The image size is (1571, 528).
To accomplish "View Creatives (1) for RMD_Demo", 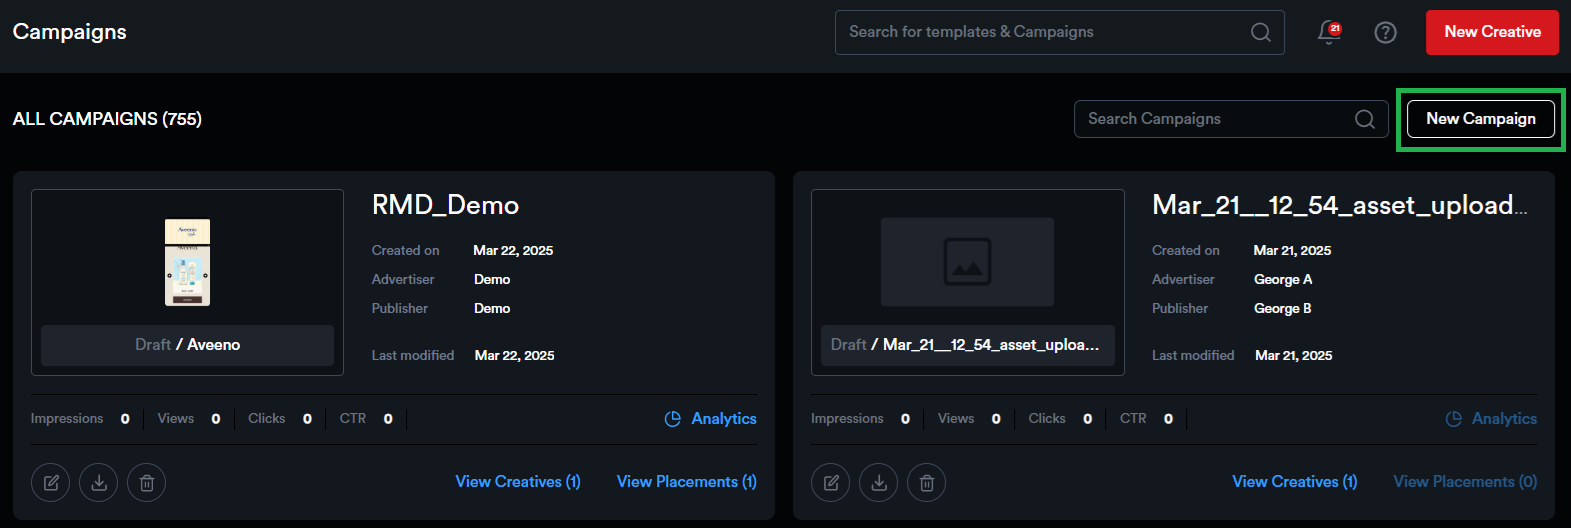I will pyautogui.click(x=518, y=482).
